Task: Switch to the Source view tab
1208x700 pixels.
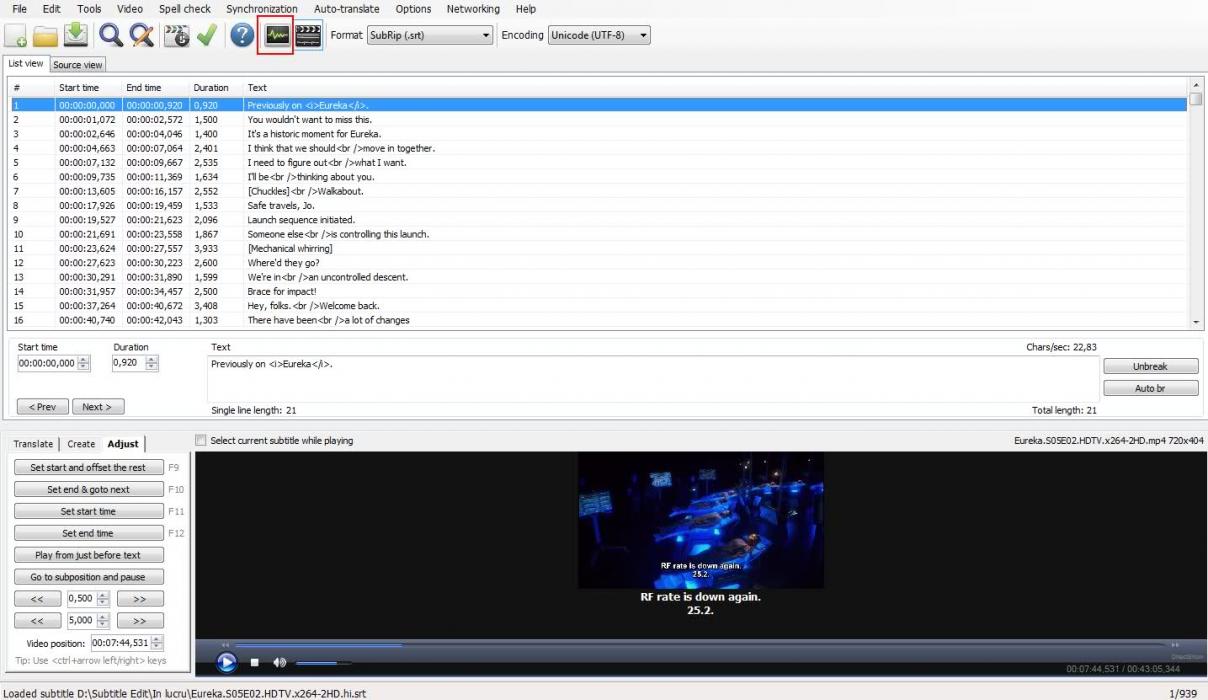Action: [x=78, y=65]
